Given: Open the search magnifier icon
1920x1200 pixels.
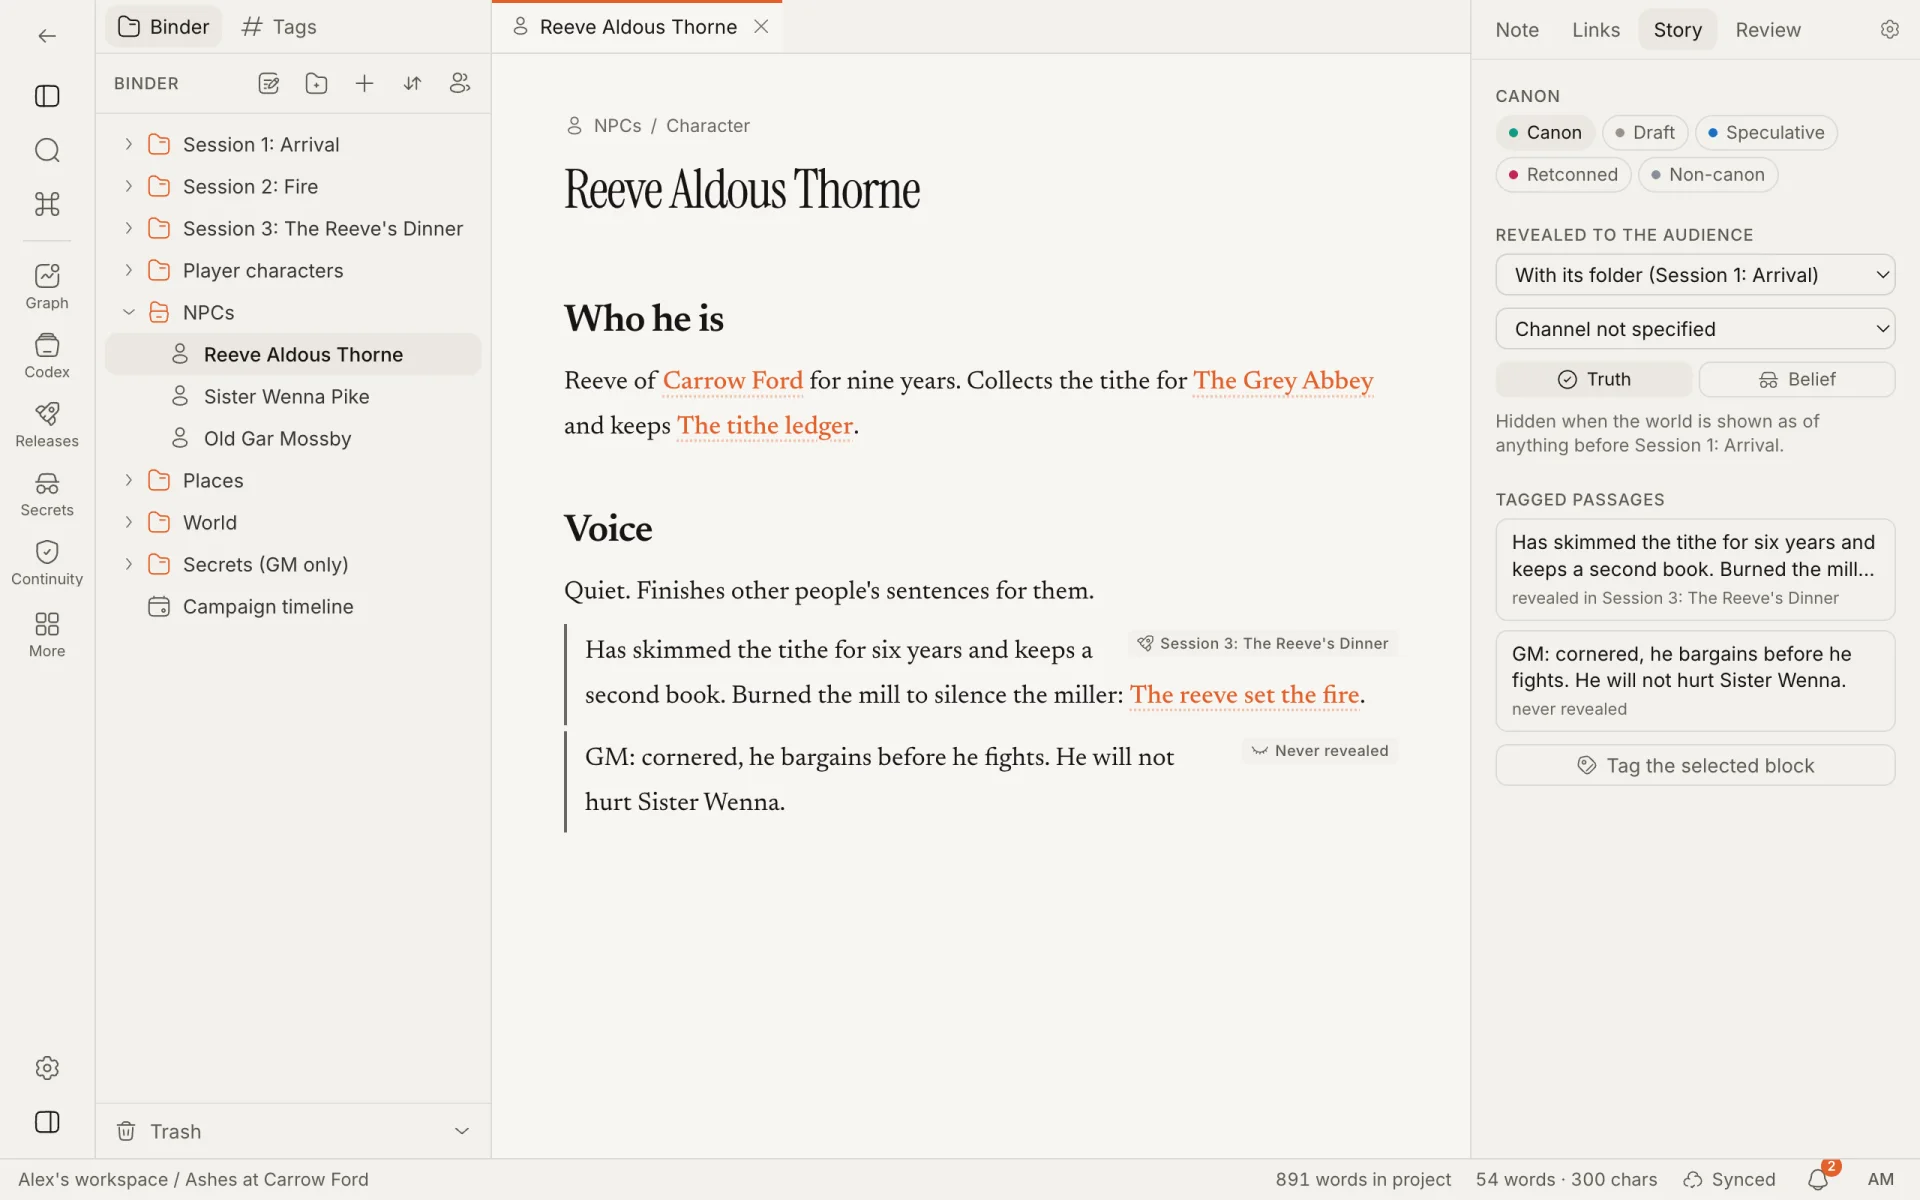Looking at the screenshot, I should coord(47,150).
